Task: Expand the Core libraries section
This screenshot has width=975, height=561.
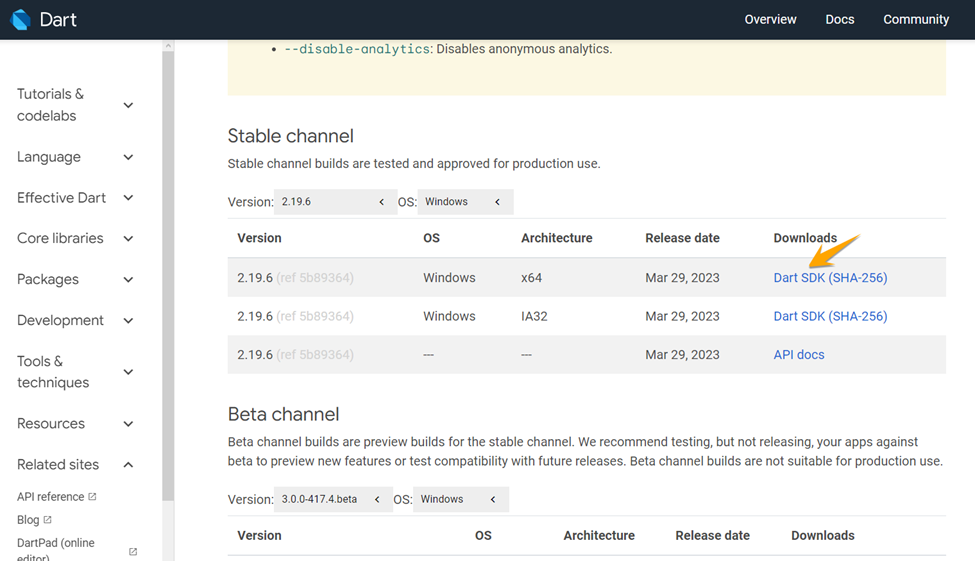Action: pos(128,239)
